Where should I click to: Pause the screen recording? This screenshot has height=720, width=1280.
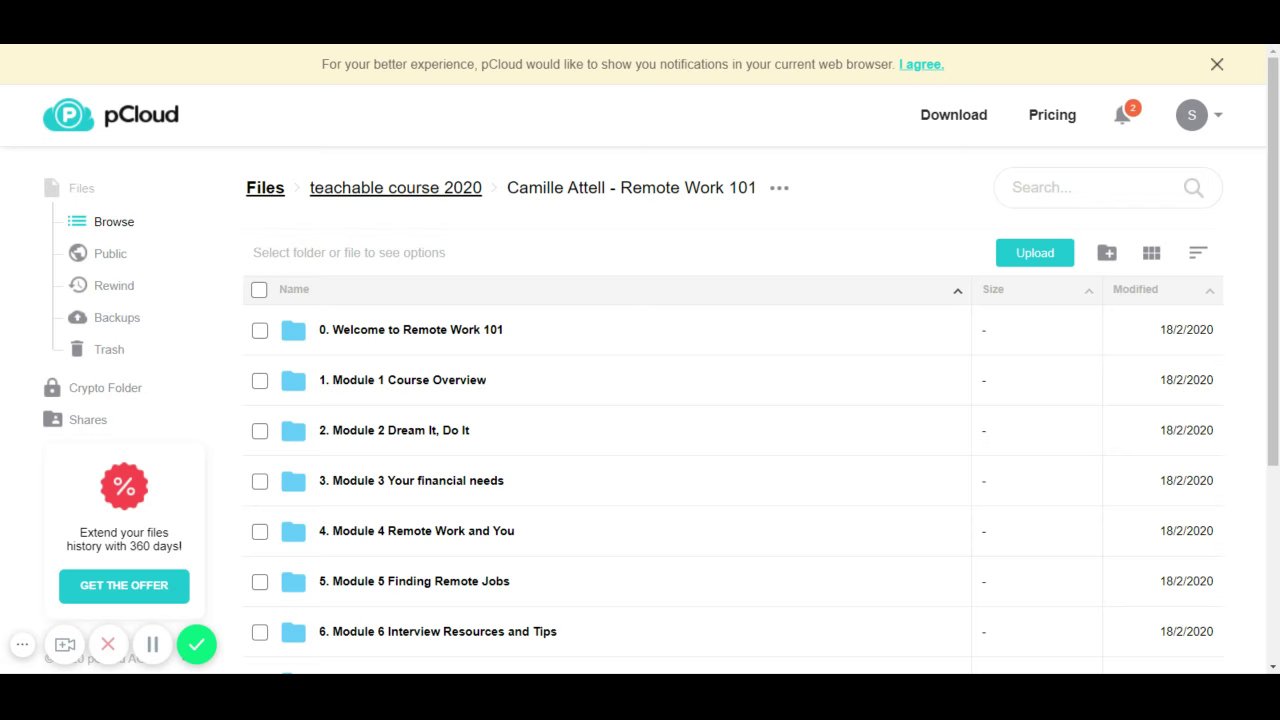click(152, 645)
